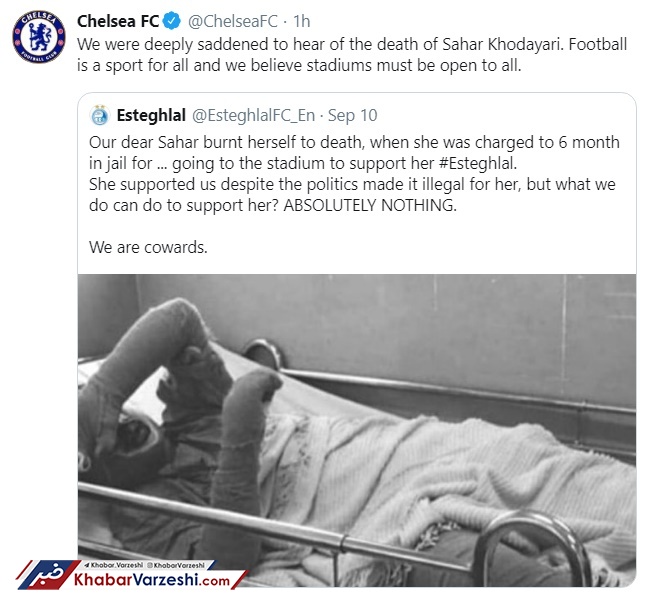Click the blue verified badge icon
Viewport: 650px width, 605px height.
172,21
